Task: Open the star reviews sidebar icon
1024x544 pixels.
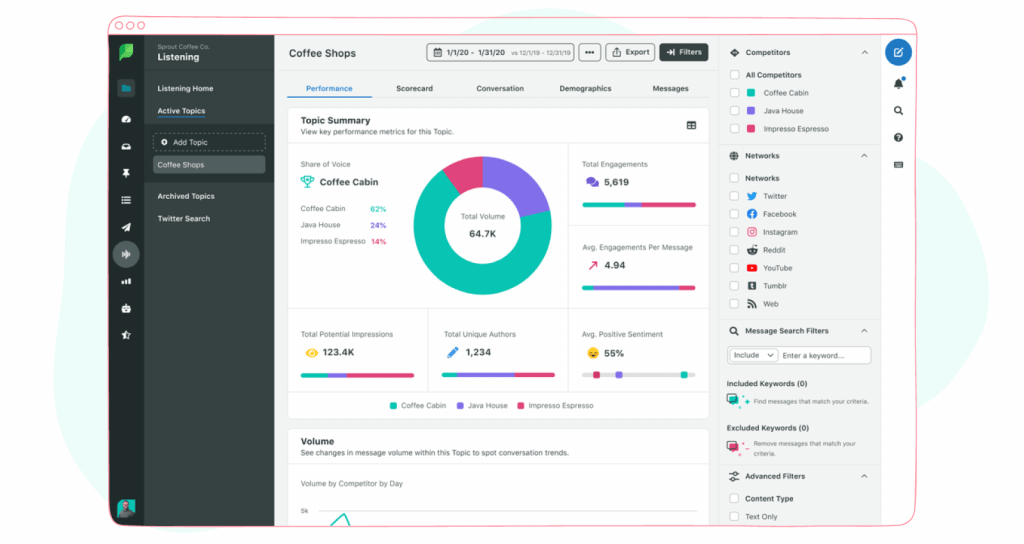Action: [126, 335]
